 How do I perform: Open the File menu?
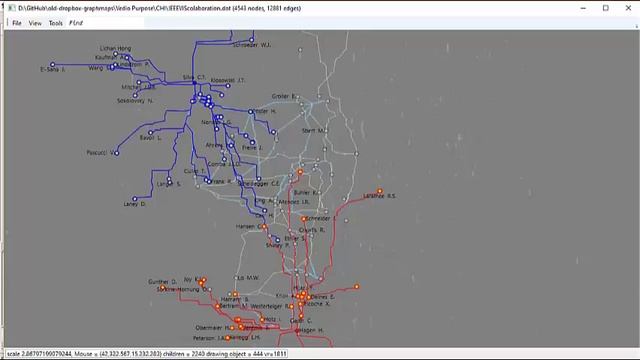tap(17, 23)
